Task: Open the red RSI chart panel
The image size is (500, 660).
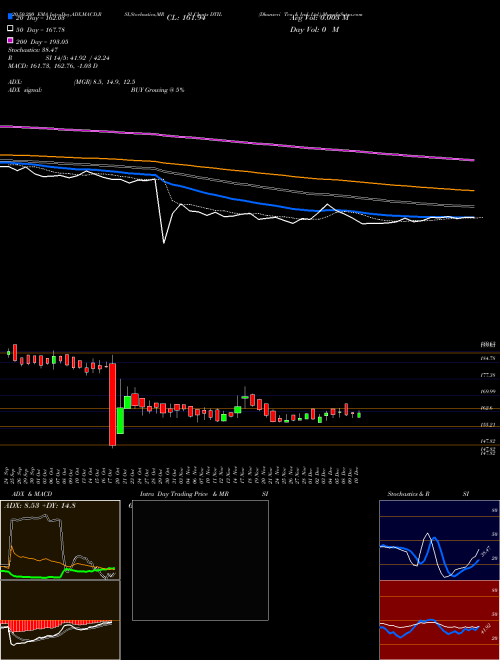Action: point(439,620)
